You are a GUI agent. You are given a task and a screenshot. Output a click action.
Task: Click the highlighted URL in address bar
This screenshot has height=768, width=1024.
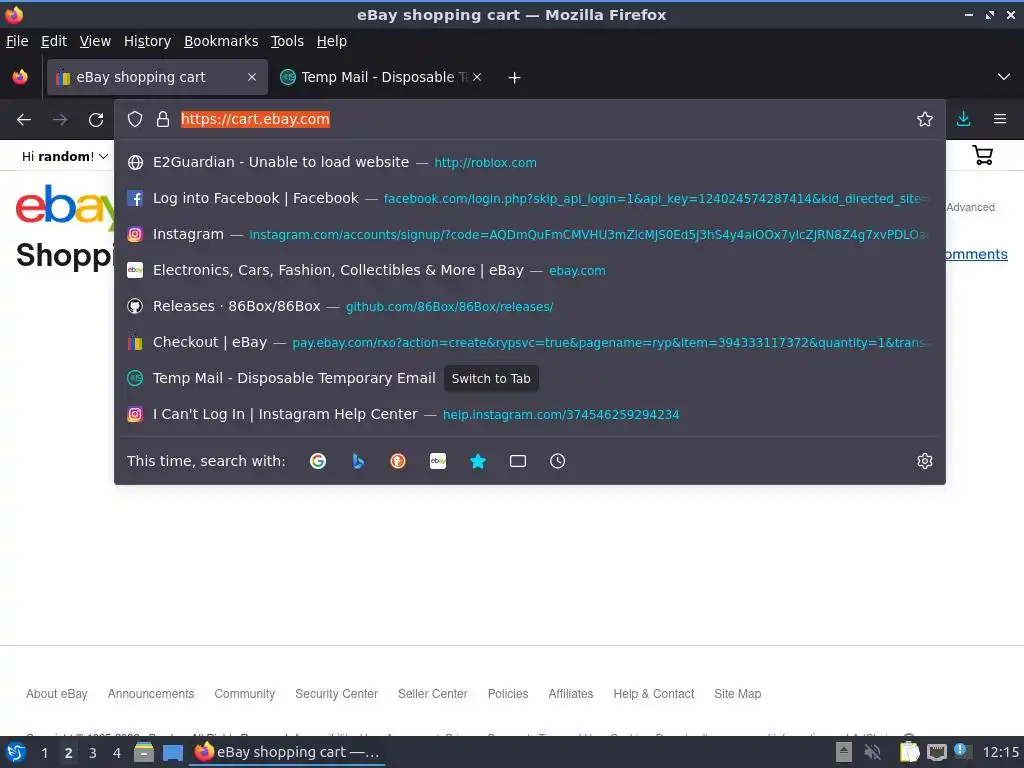pos(255,119)
